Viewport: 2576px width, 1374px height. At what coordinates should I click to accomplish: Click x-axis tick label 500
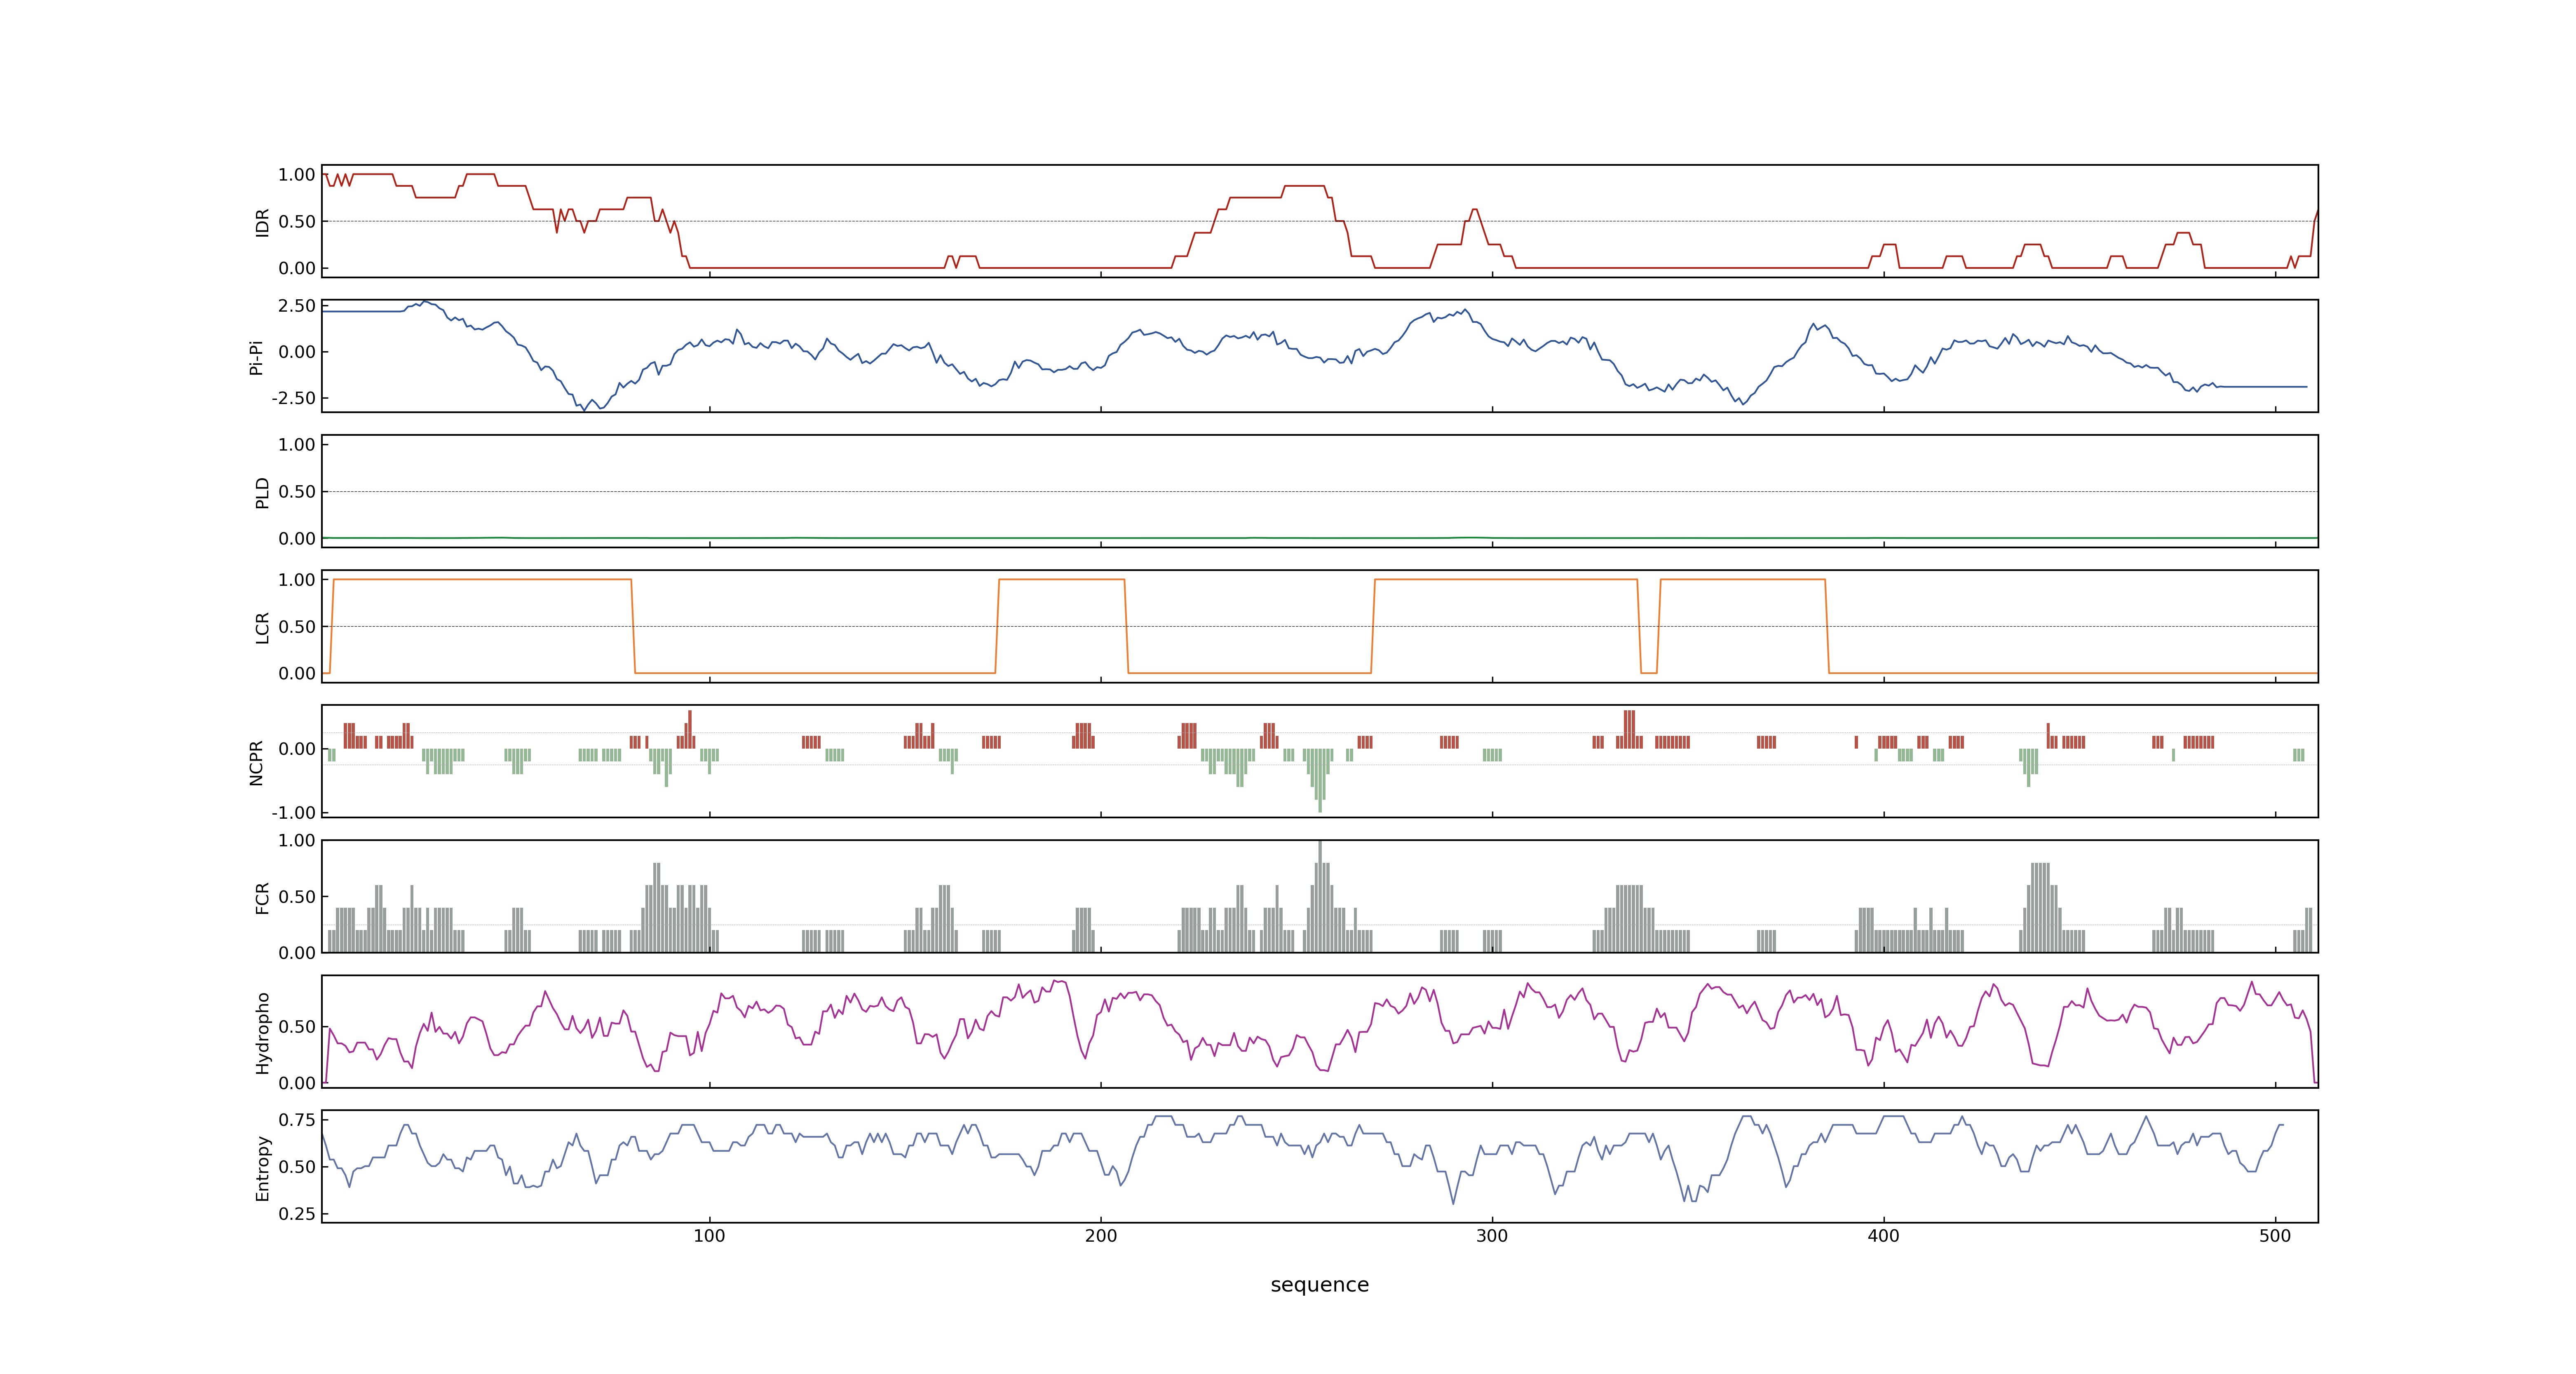pos(2275,1236)
